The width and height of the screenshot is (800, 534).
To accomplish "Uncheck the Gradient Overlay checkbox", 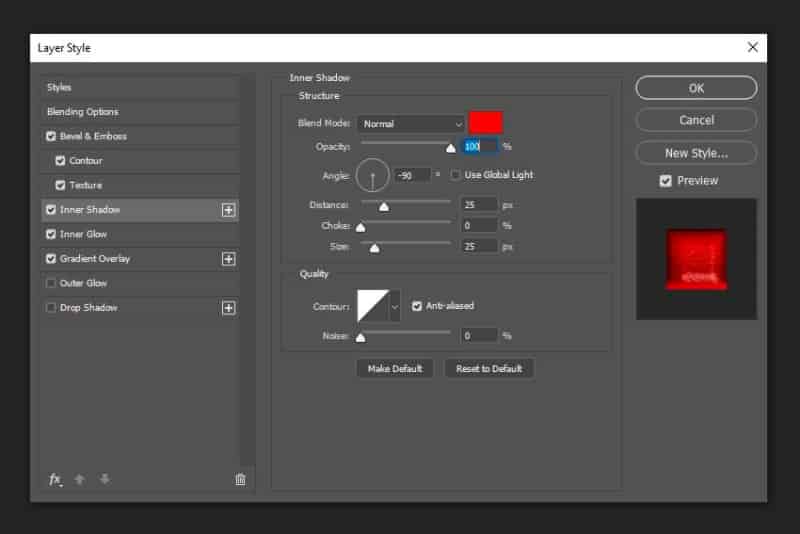I will tap(51, 259).
